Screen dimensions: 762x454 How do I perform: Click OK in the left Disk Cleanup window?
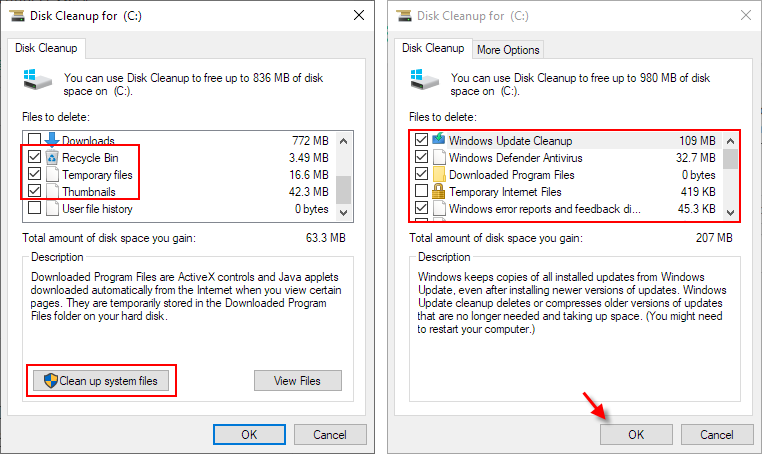click(249, 435)
